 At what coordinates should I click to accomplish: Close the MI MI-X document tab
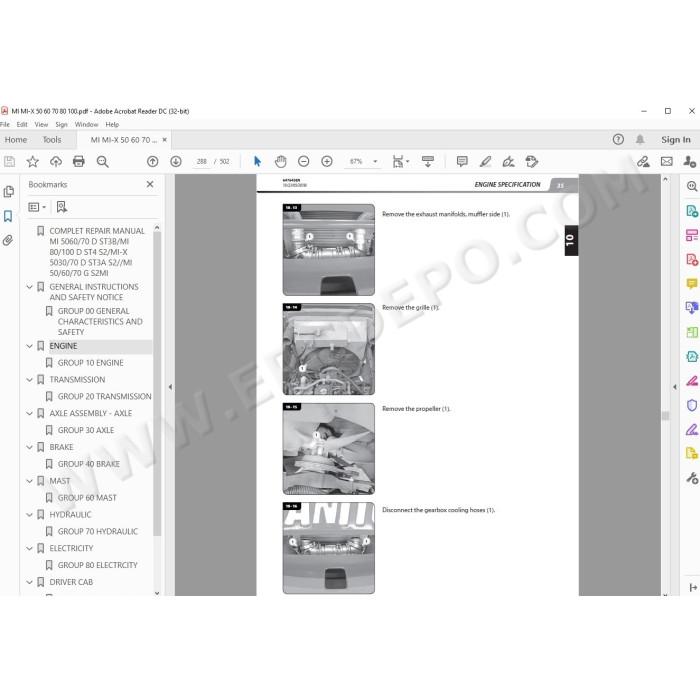point(165,140)
